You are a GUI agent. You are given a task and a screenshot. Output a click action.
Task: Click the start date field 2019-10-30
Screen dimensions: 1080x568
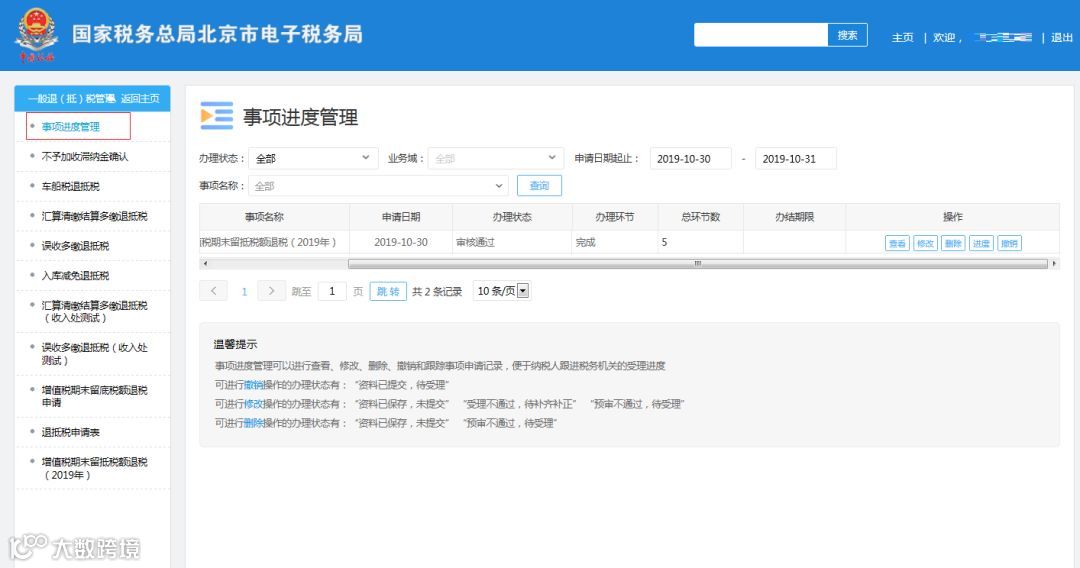tap(691, 158)
